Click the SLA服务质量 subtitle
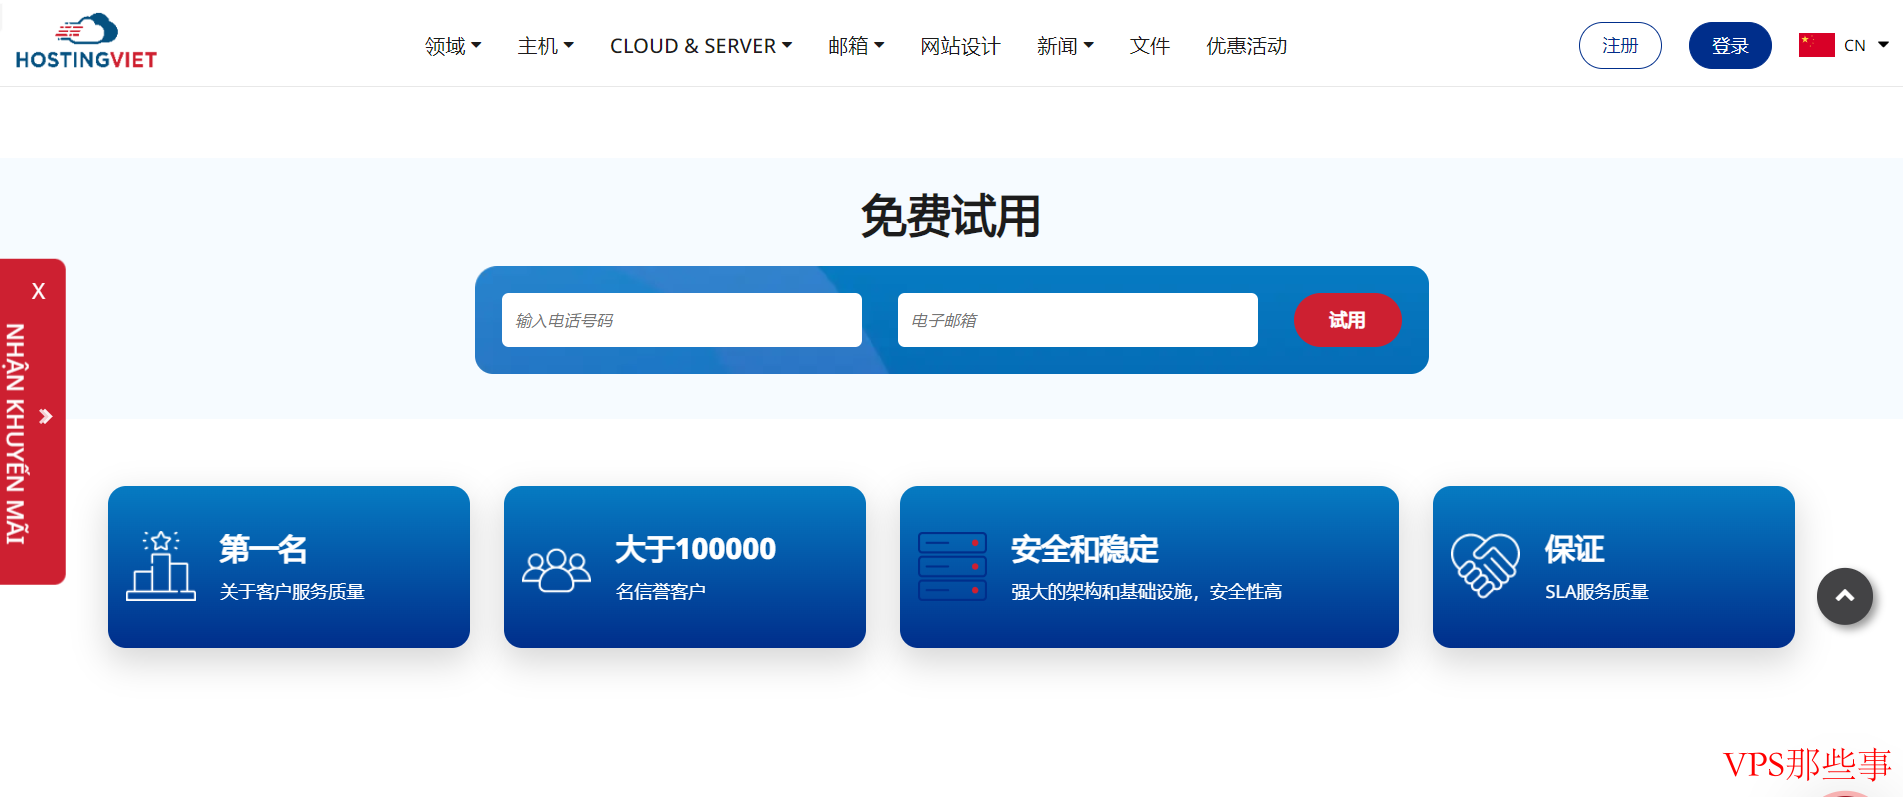1903x797 pixels. (1597, 592)
